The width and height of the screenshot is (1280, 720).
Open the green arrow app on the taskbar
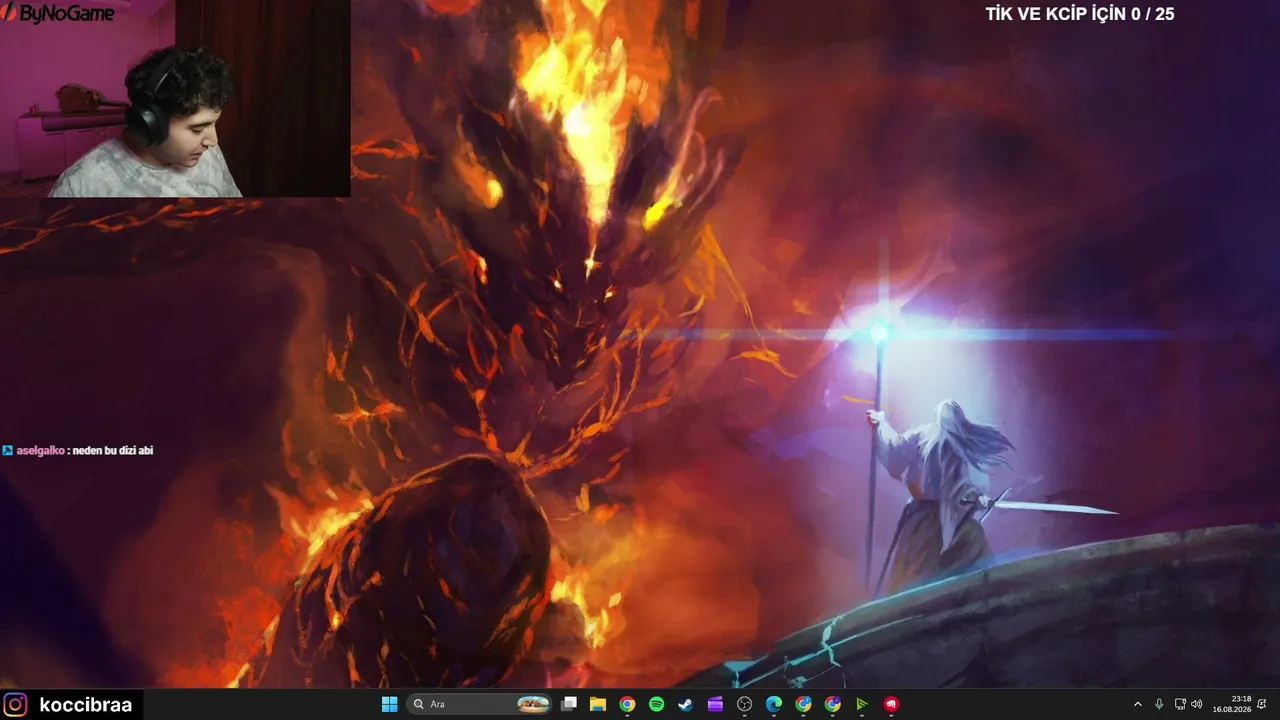pyautogui.click(x=861, y=704)
